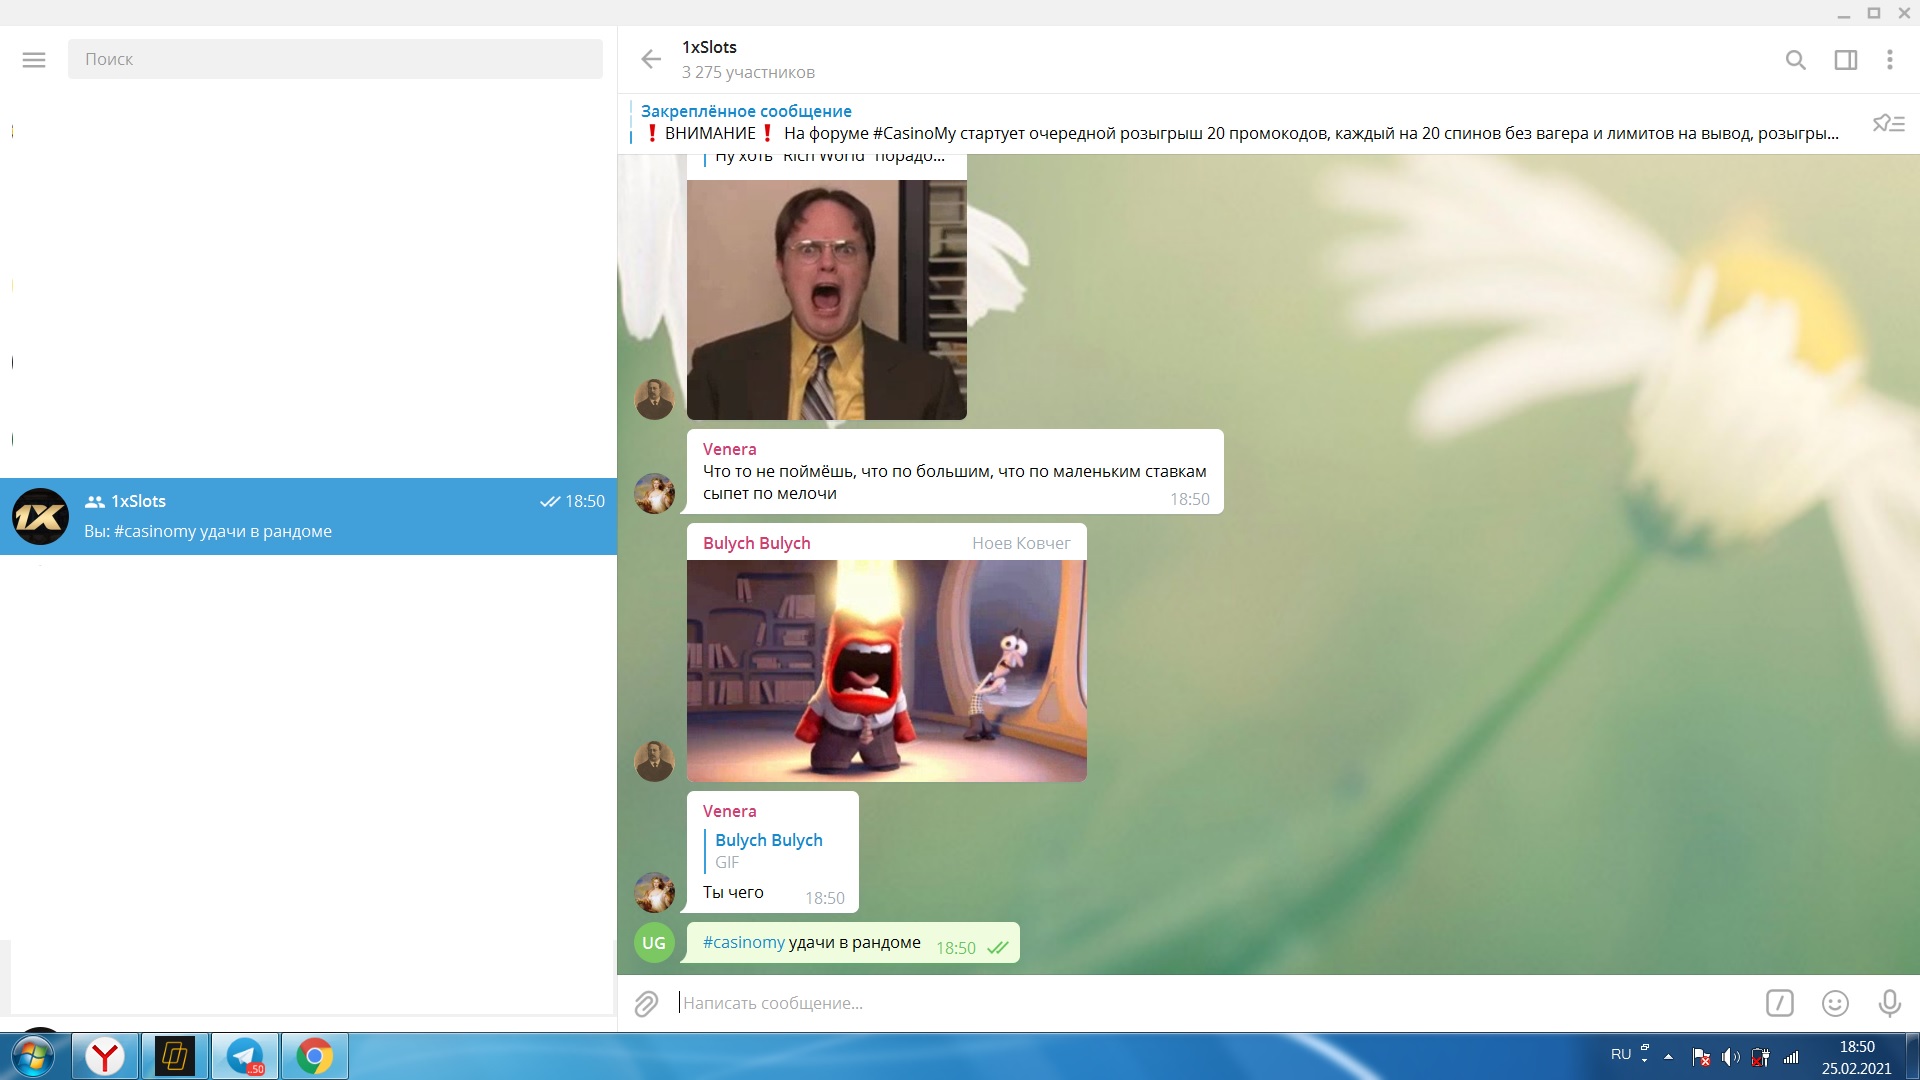
Task: Open Telegram from the Windows taskbar
Action: [245, 1056]
